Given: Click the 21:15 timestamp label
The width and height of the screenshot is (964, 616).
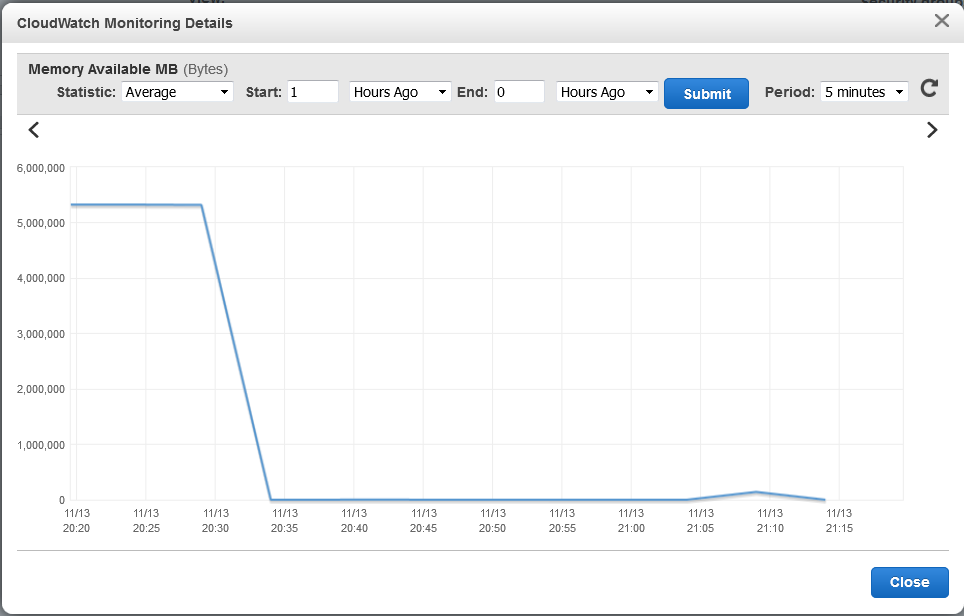Looking at the screenshot, I should point(839,527).
